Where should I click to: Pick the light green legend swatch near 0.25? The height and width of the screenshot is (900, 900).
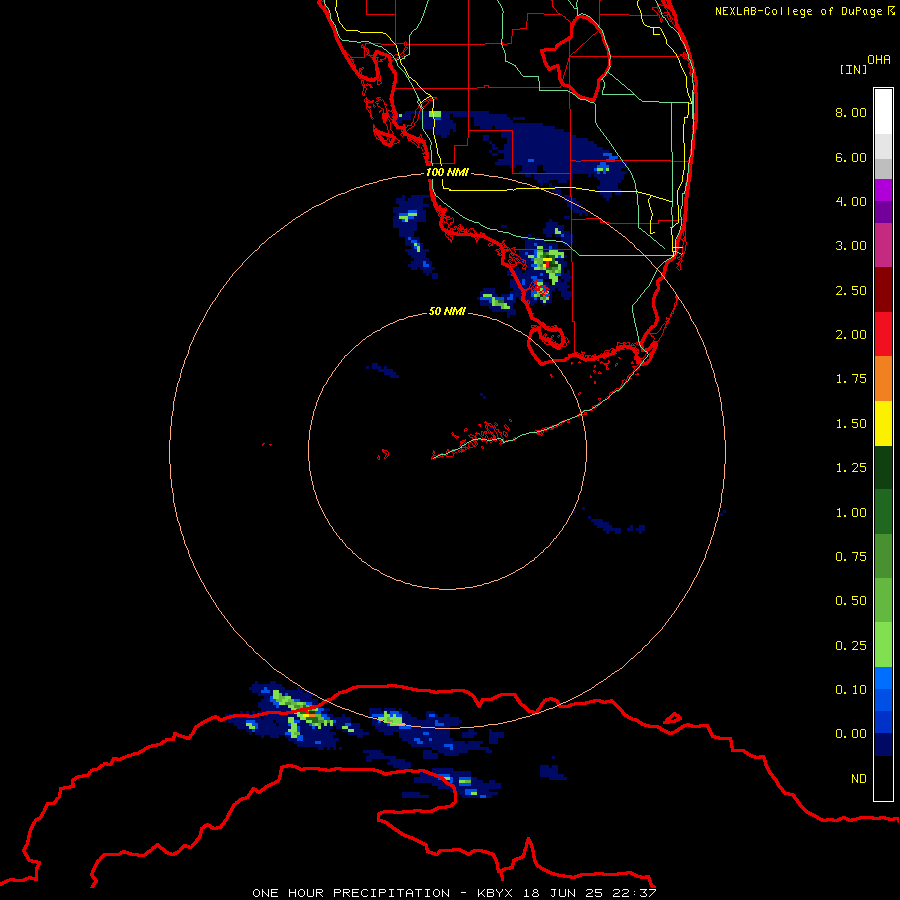[x=883, y=645]
